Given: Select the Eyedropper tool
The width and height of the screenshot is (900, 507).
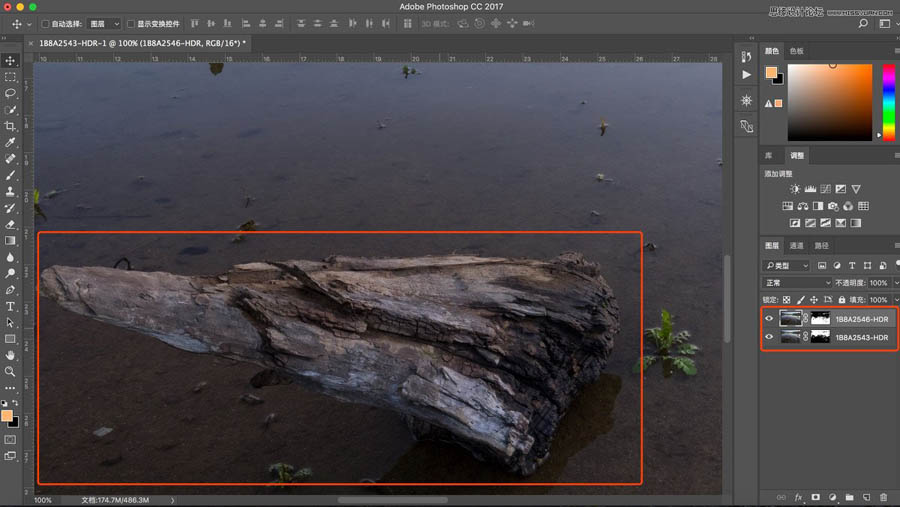Looking at the screenshot, I should tap(10, 142).
